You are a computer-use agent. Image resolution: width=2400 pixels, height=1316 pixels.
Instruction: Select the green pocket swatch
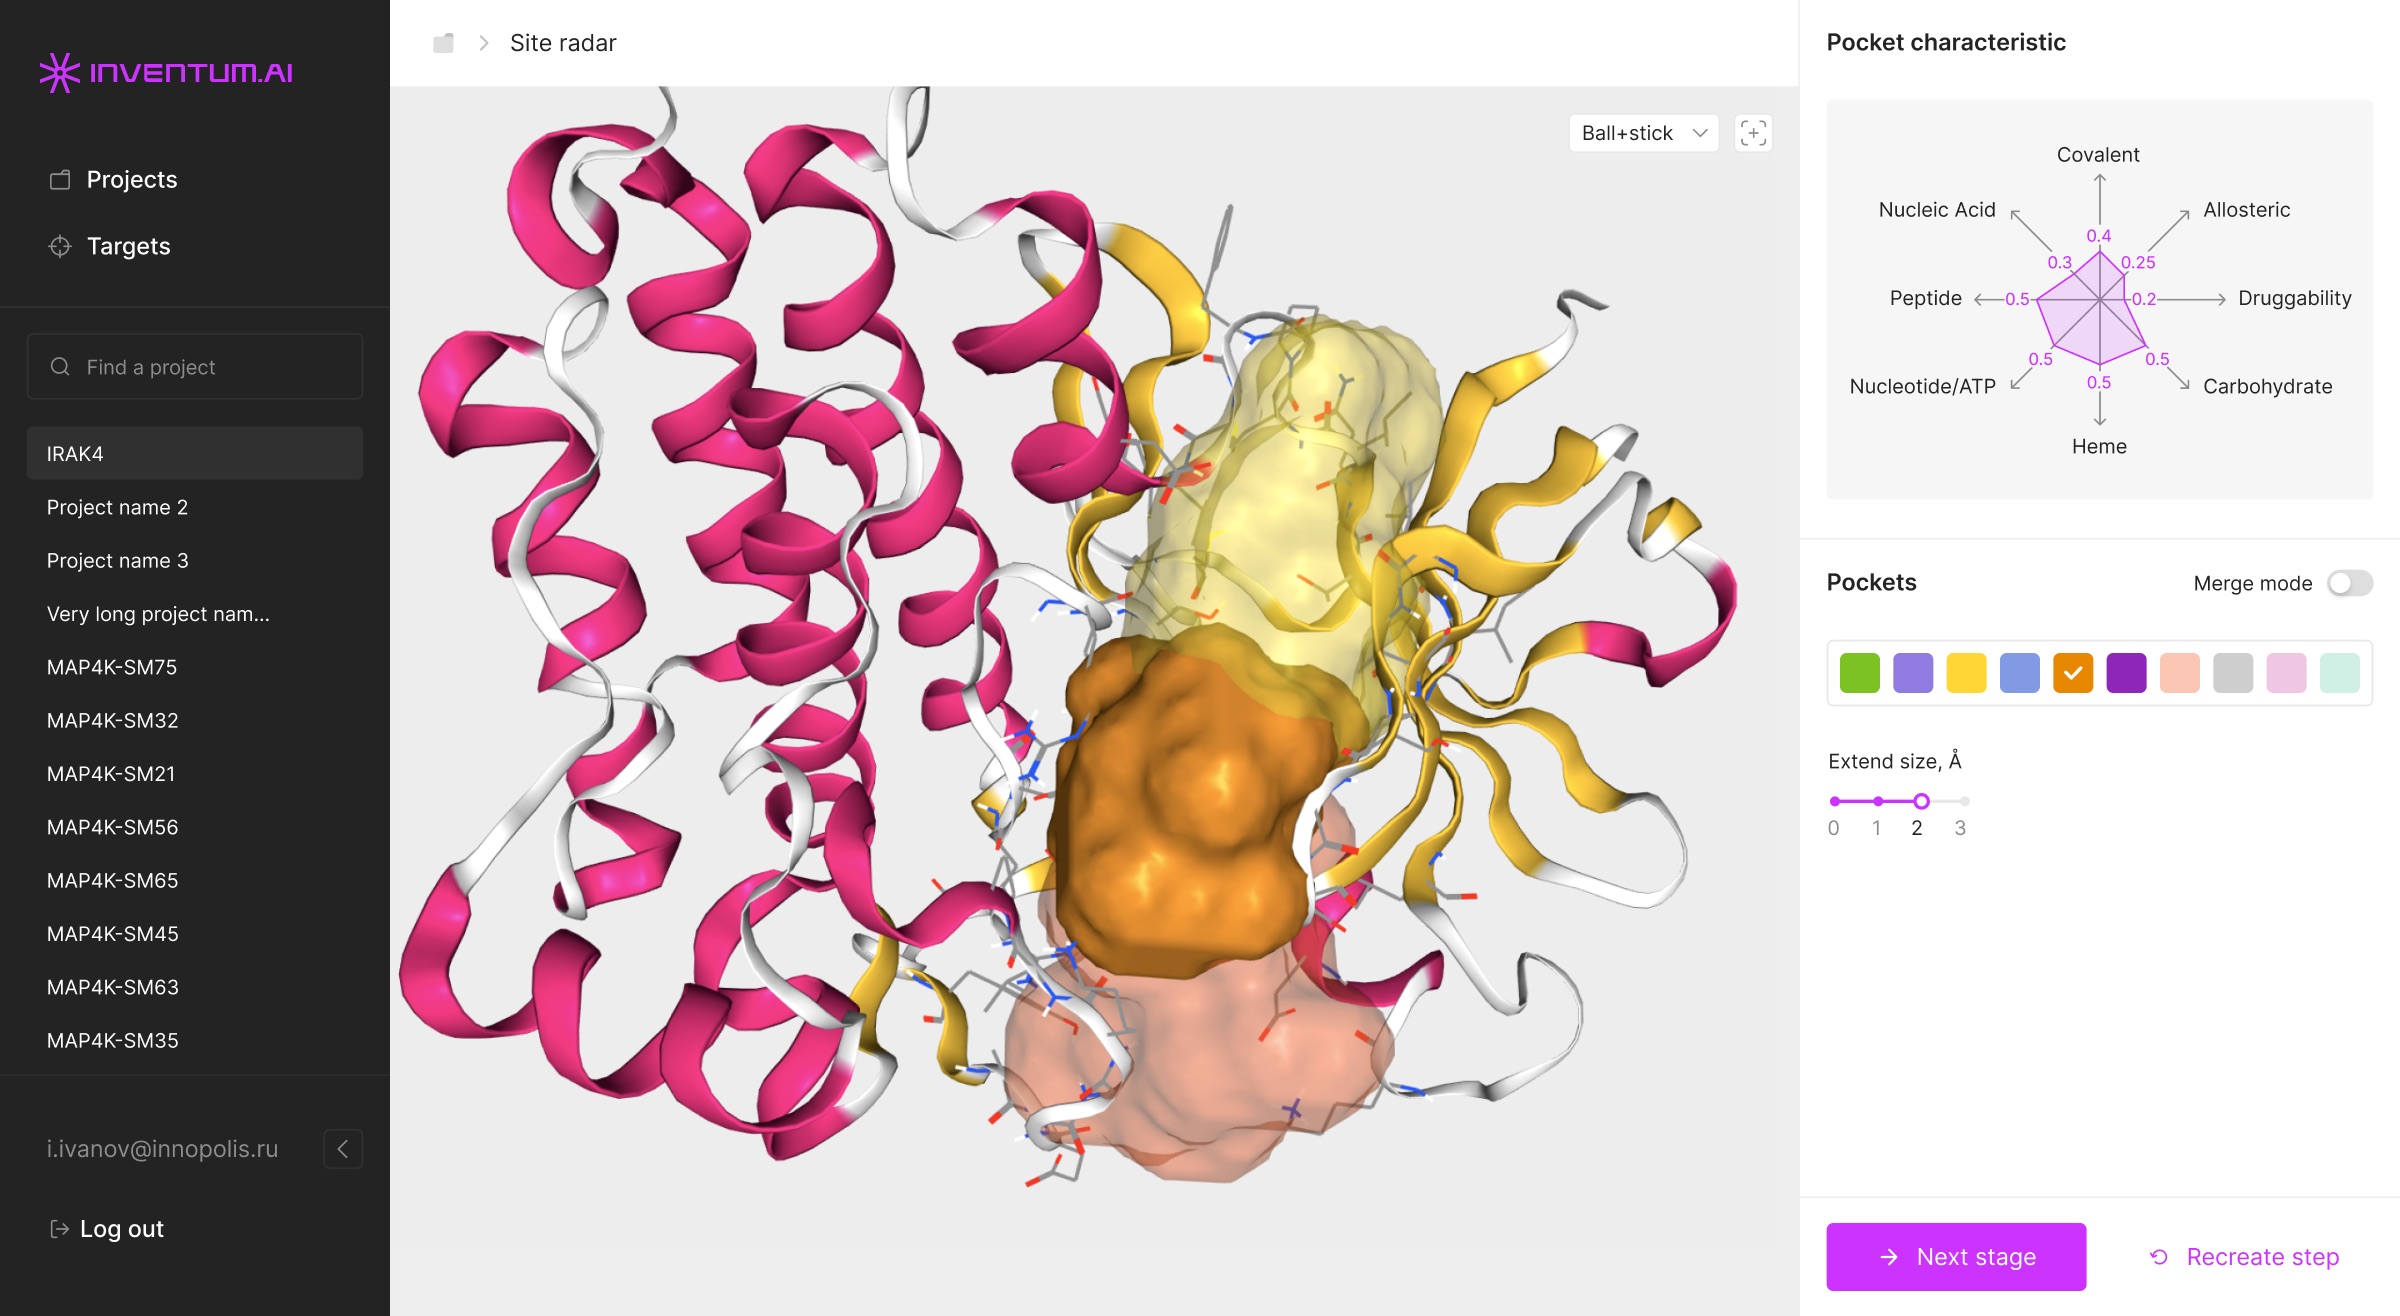[x=1860, y=673]
